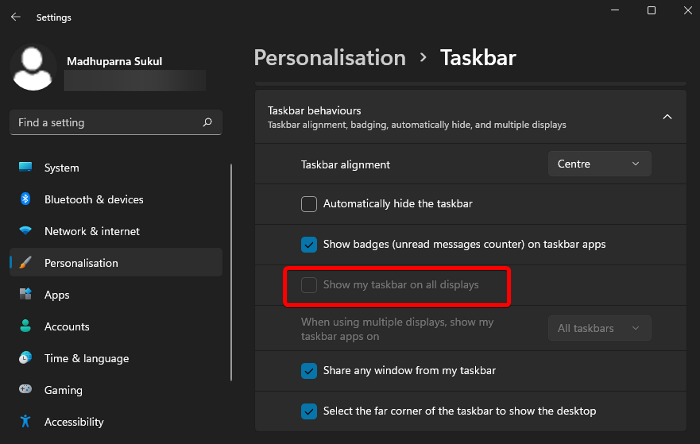Image resolution: width=700 pixels, height=444 pixels.
Task: Collapse the Taskbar behaviours section
Action: (667, 117)
